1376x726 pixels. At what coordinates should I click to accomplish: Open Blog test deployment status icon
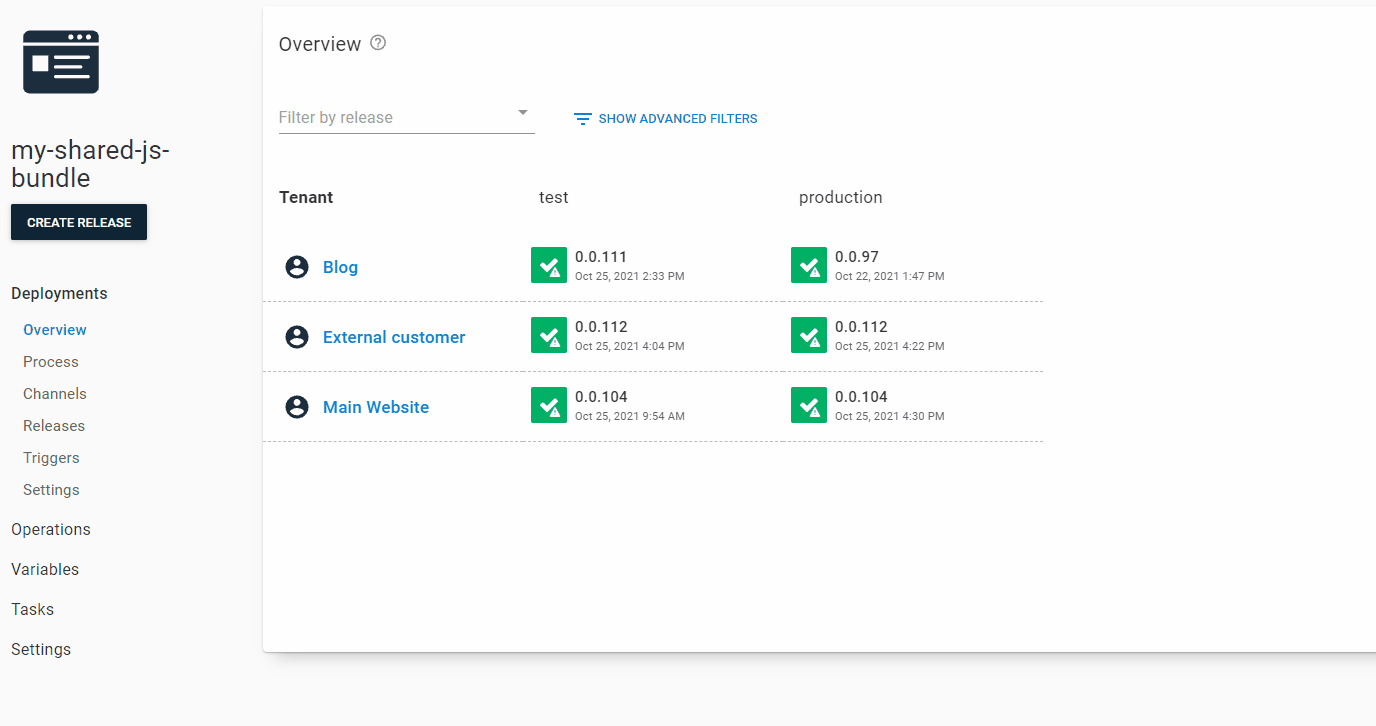tap(549, 265)
